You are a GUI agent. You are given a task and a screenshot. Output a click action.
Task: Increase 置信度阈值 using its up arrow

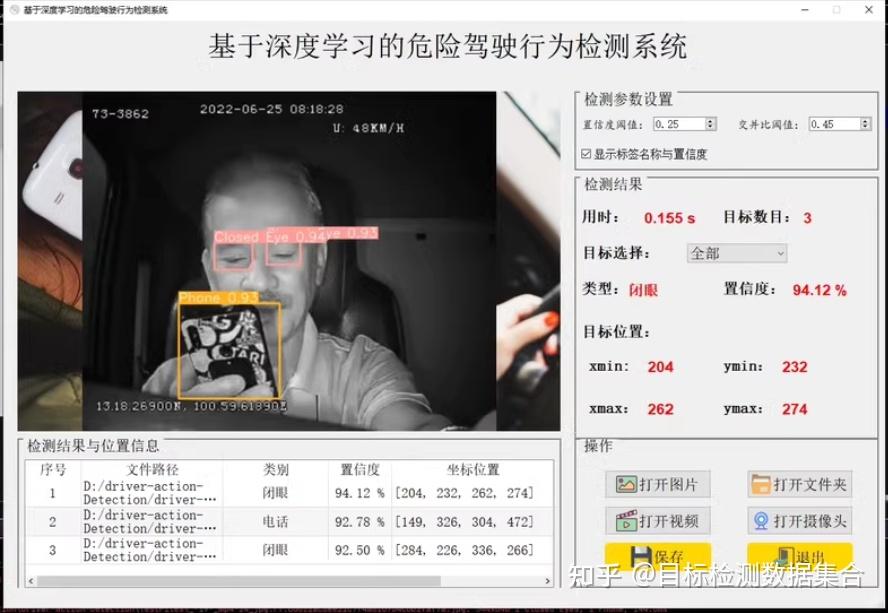coord(708,120)
